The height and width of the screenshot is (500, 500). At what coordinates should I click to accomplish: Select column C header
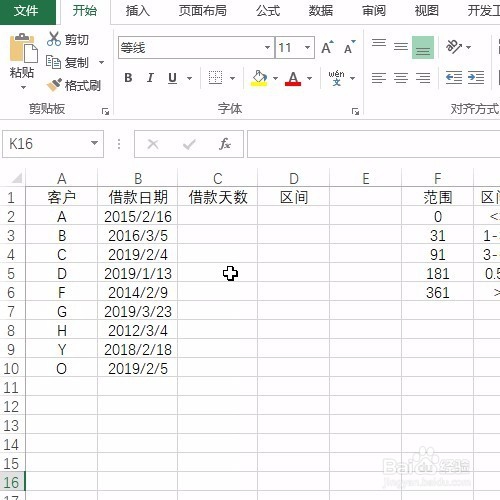[218, 178]
